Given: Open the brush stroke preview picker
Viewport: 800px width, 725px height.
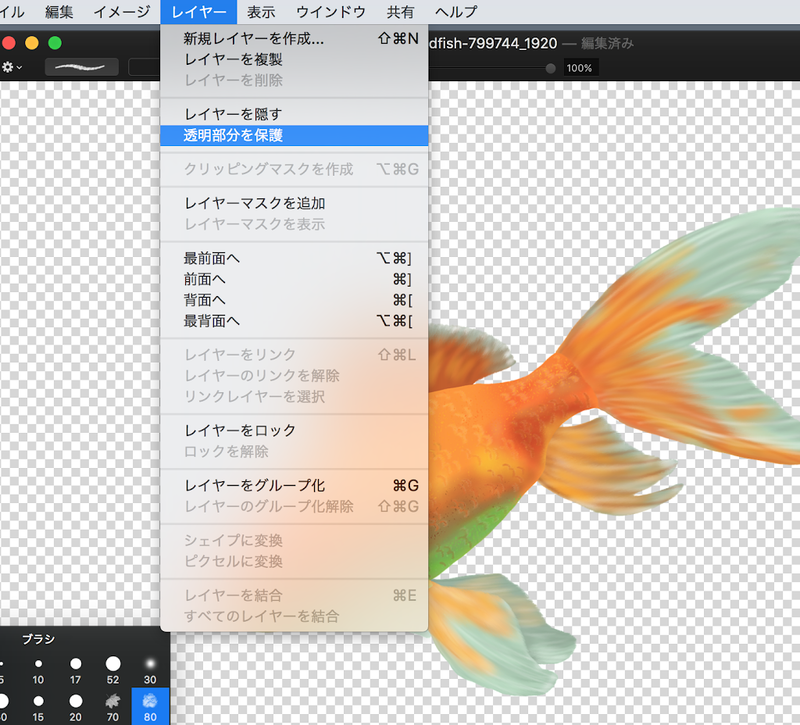Looking at the screenshot, I should coord(81,68).
